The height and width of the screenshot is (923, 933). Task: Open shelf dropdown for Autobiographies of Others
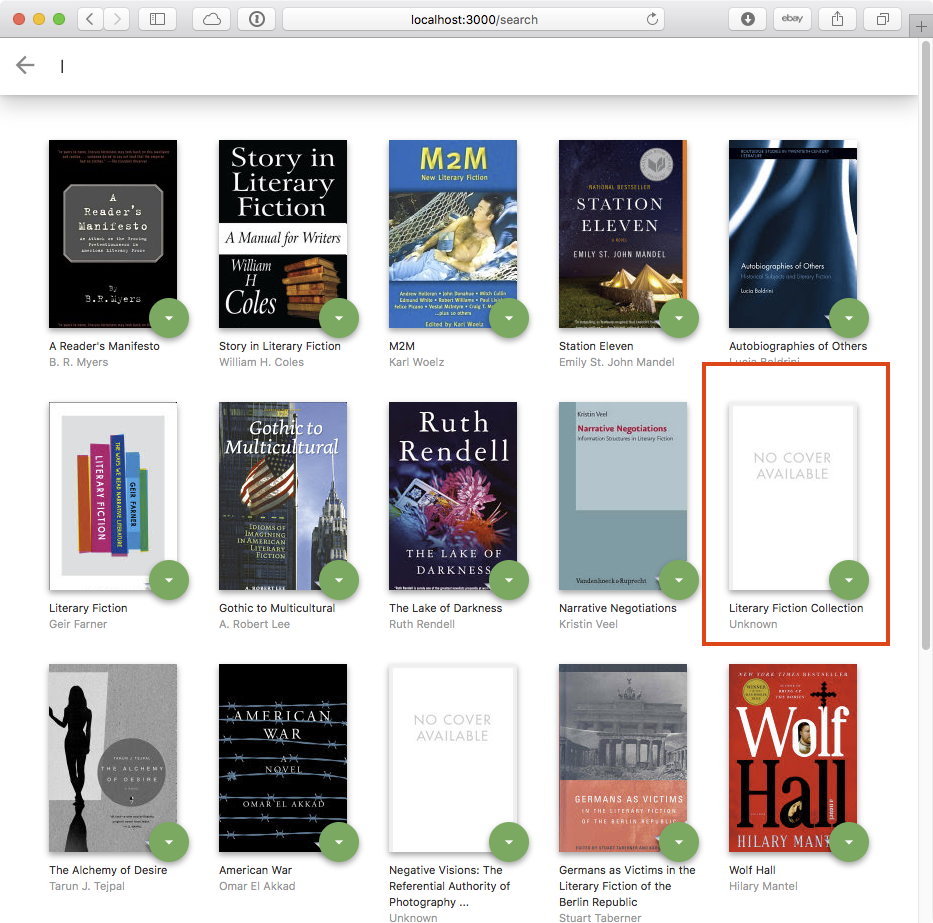[x=849, y=318]
